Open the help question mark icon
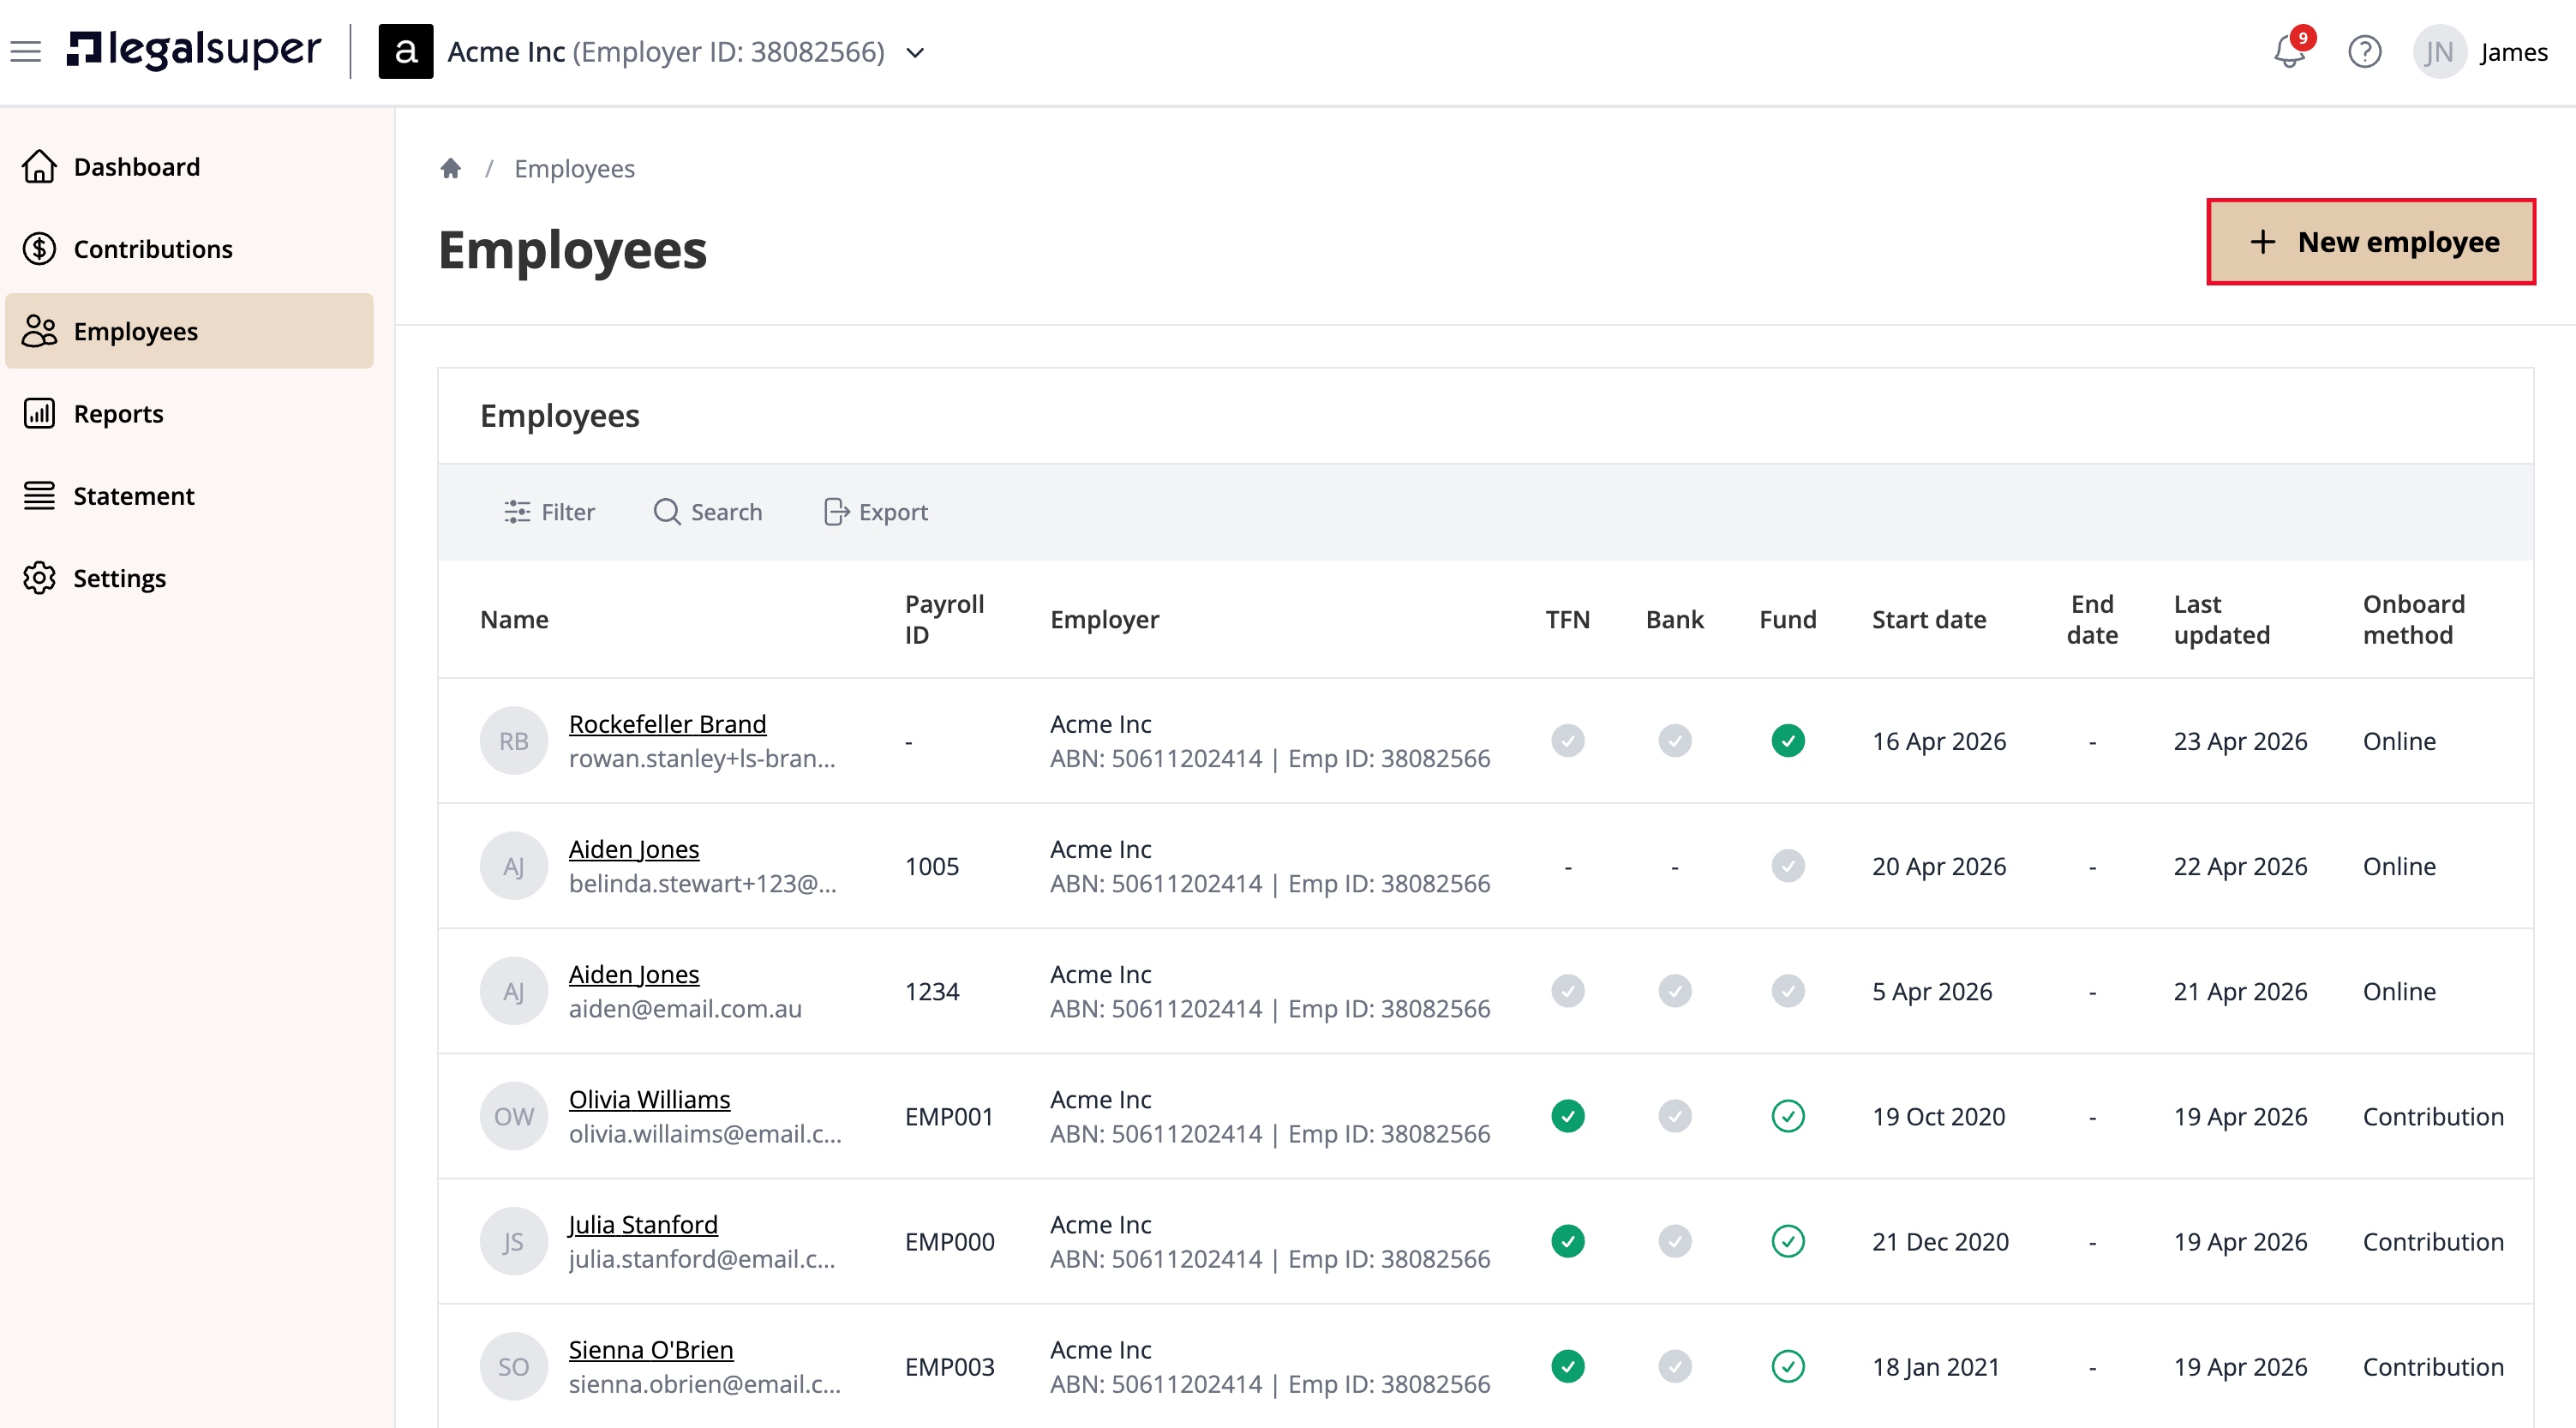This screenshot has width=2576, height=1428. pyautogui.click(x=2364, y=51)
